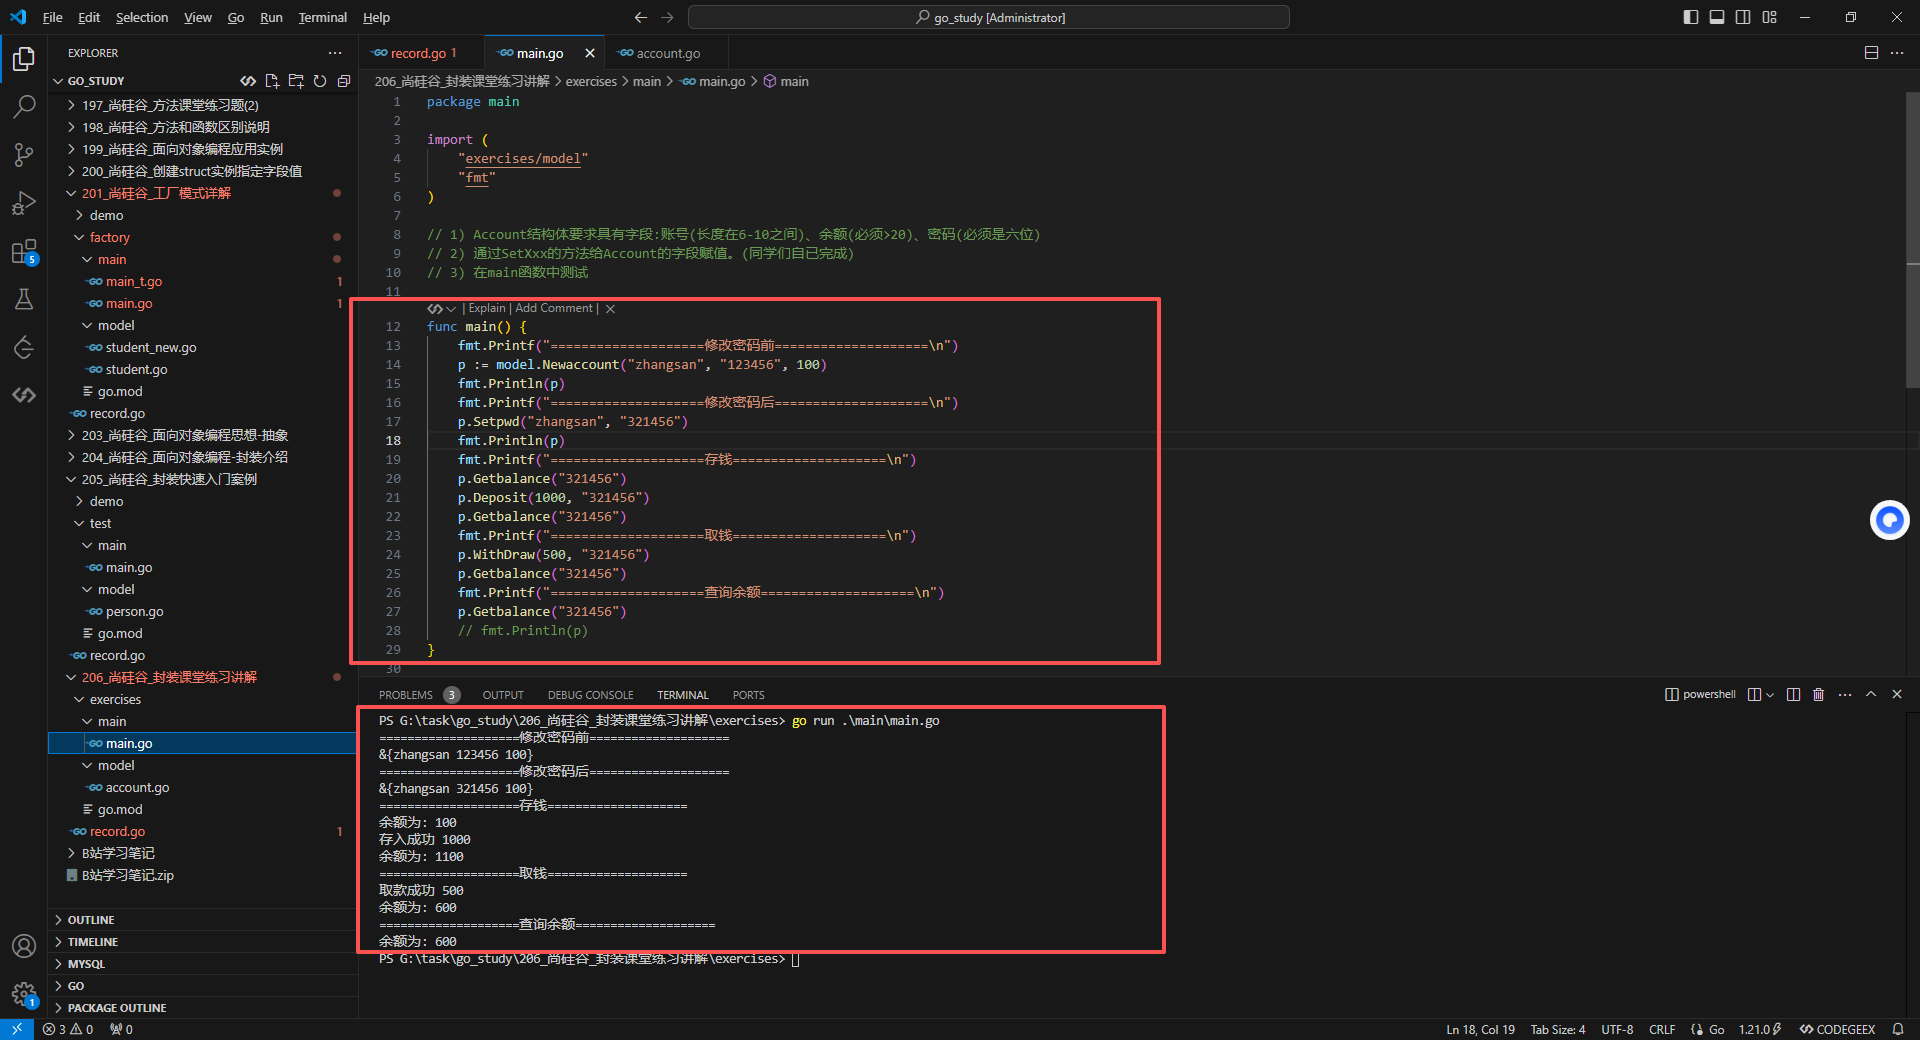Change the UTF-8 file encoding
The image size is (1920, 1040).
coord(1617,1029)
